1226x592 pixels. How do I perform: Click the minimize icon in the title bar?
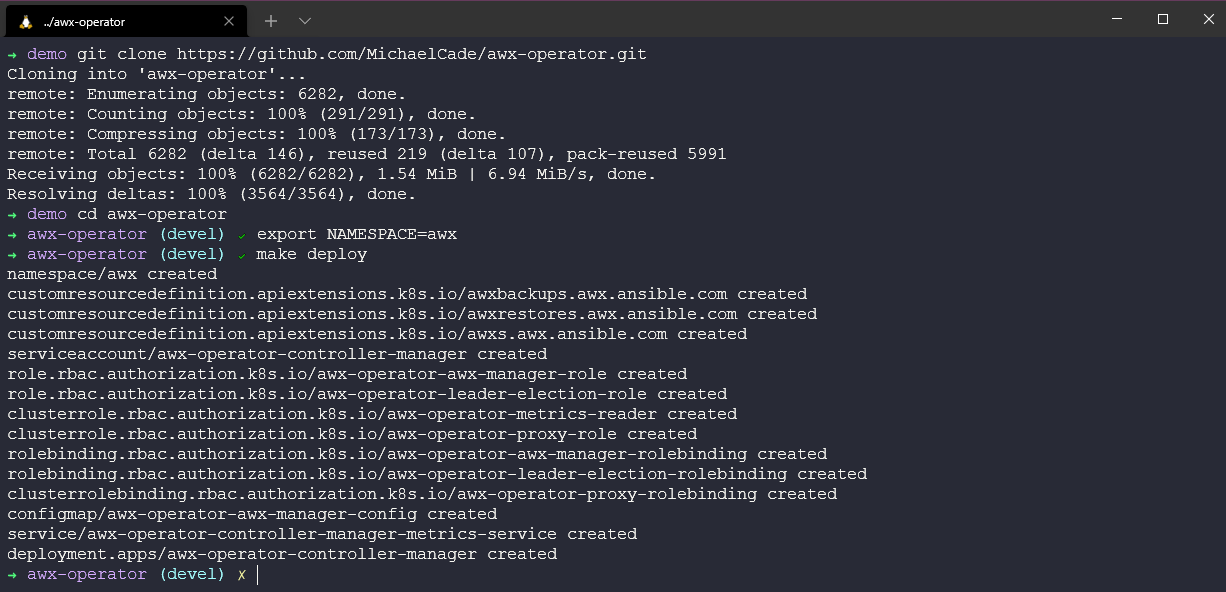point(1116,20)
